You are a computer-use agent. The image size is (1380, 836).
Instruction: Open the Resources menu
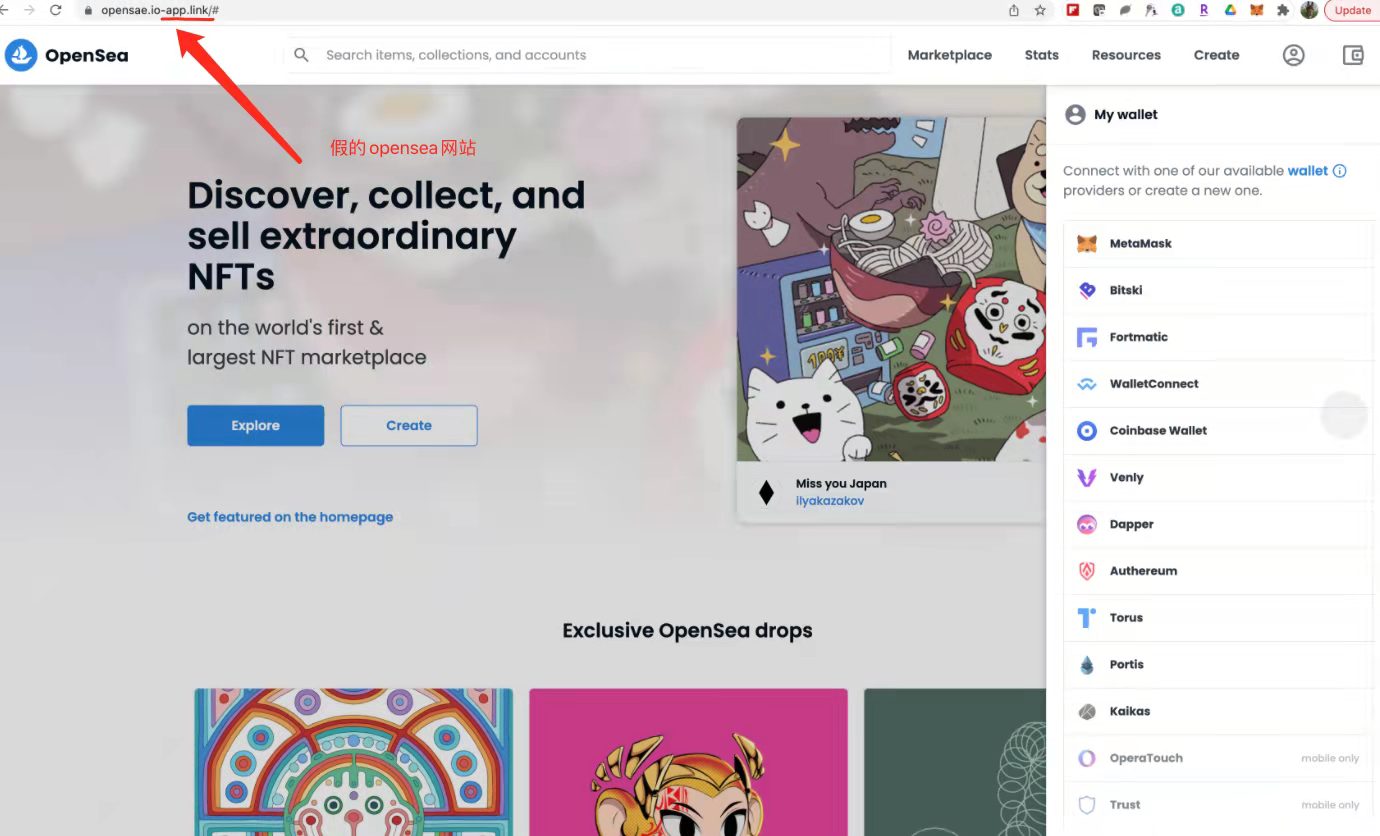tap(1126, 55)
